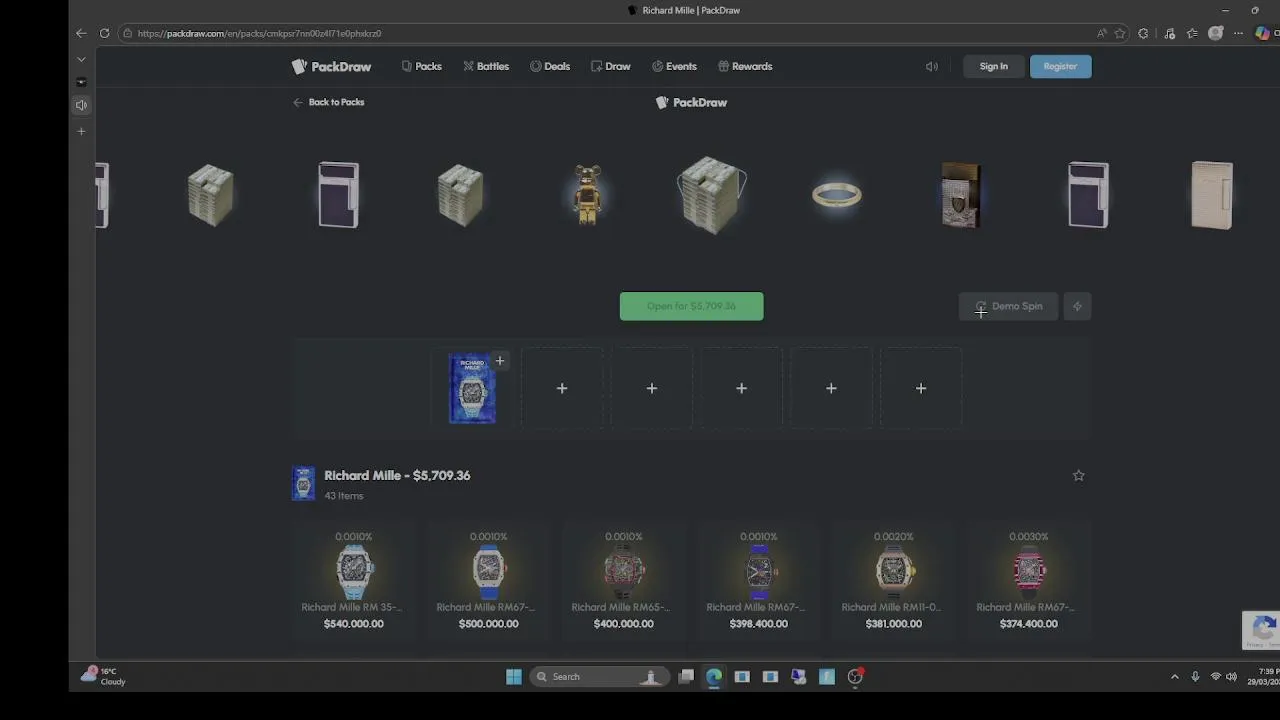Viewport: 1280px width, 720px height.
Task: Open the $500,000.00 Richard Mille RM67 watch
Action: click(x=488, y=581)
